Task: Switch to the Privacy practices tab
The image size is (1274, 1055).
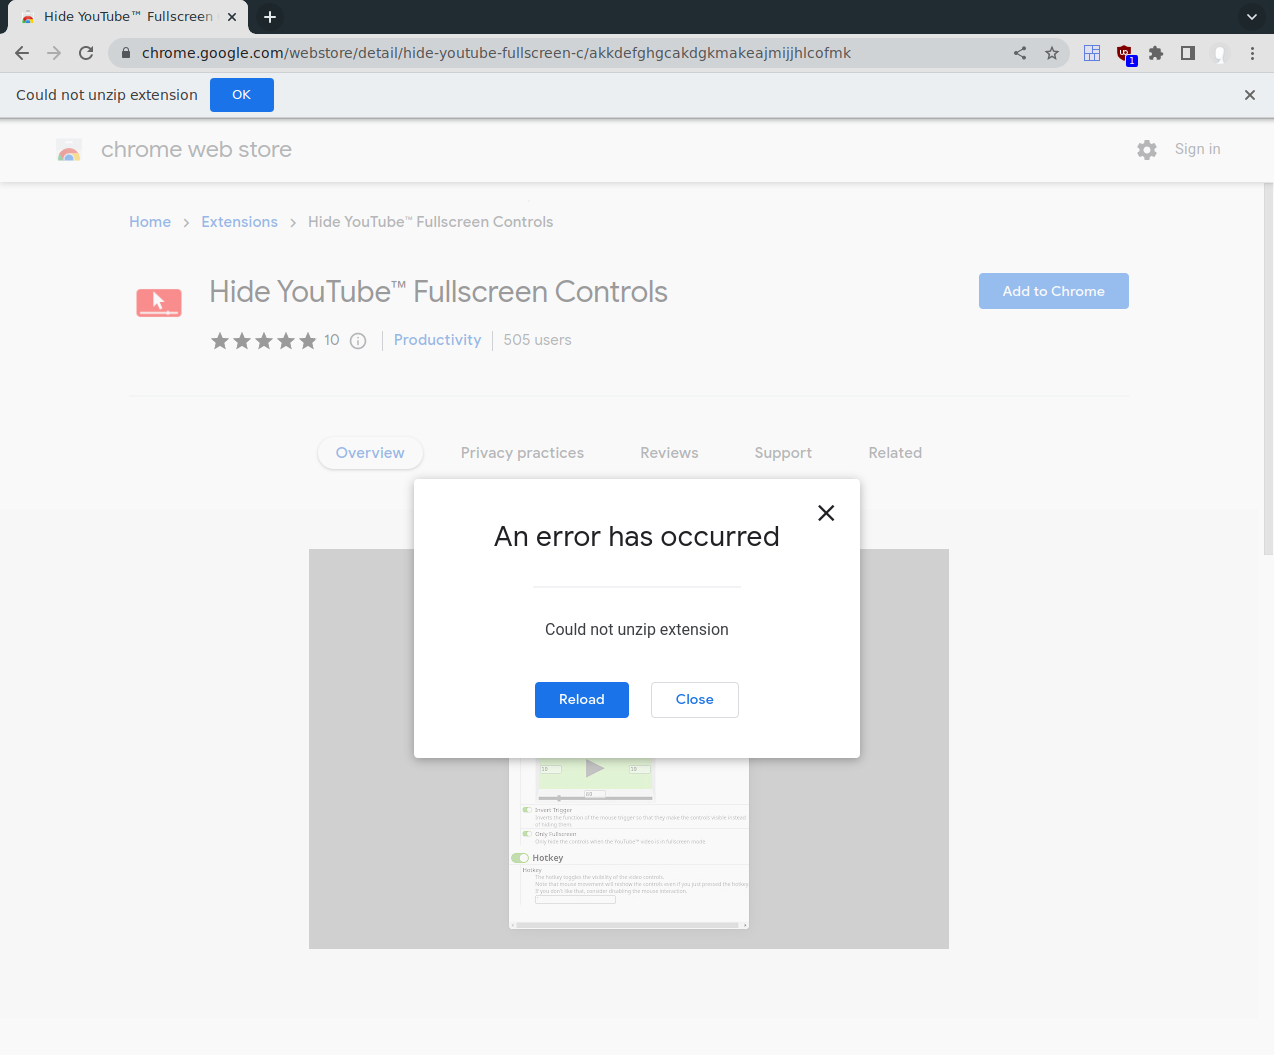Action: [522, 453]
